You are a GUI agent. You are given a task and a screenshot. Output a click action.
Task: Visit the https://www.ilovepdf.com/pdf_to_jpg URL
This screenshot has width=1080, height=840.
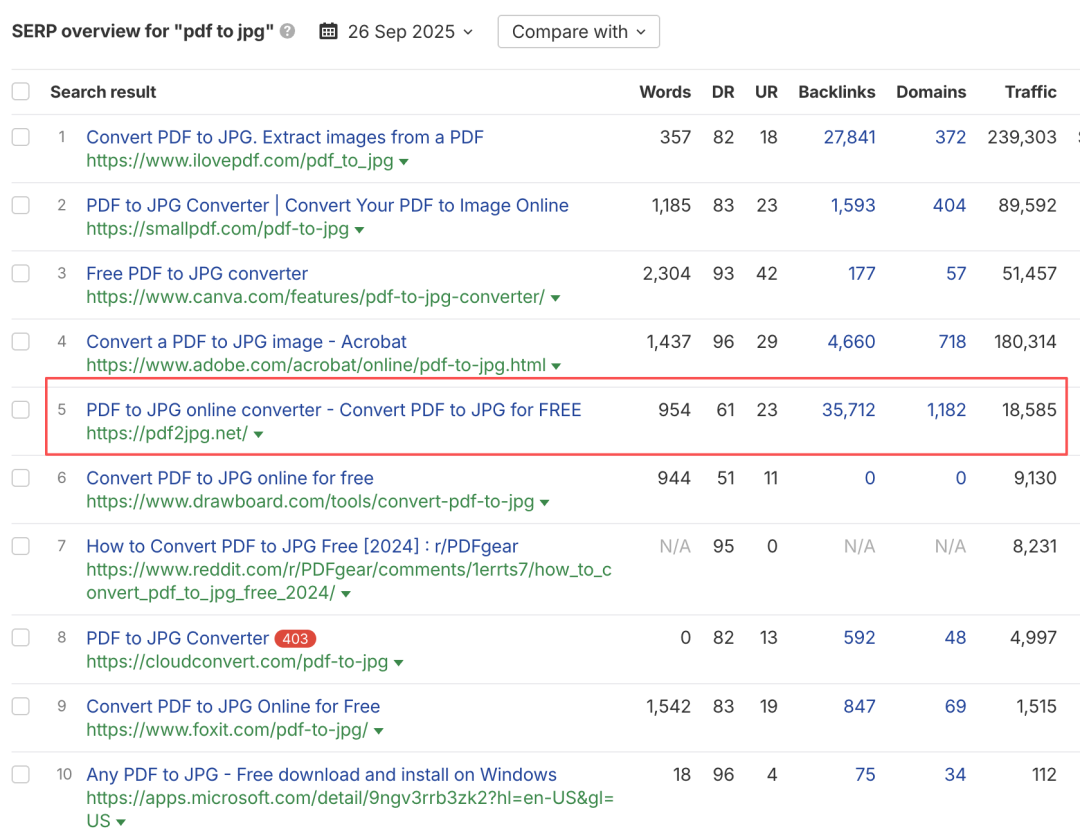[240, 160]
